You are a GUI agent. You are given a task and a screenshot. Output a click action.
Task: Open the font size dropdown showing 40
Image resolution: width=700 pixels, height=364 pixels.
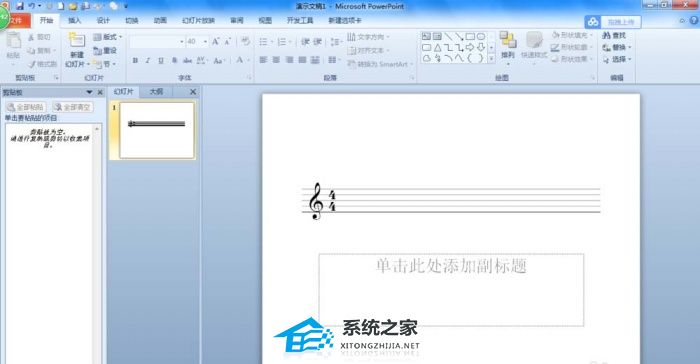tap(205, 42)
